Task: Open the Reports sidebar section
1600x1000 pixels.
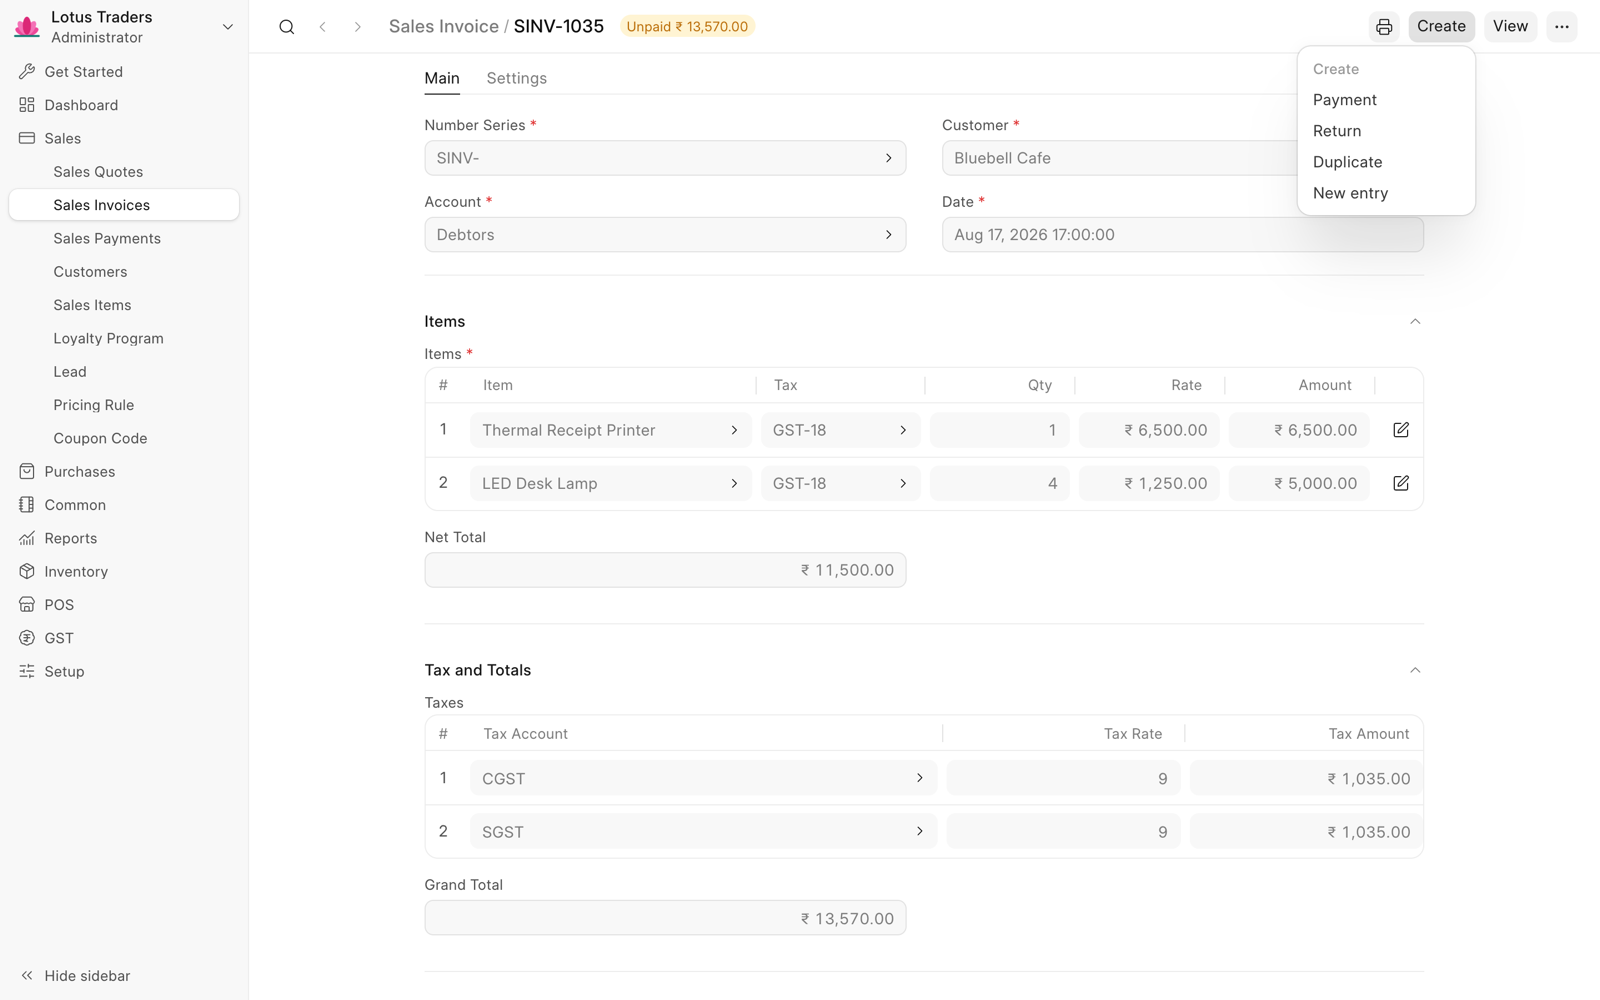Action: (x=124, y=538)
